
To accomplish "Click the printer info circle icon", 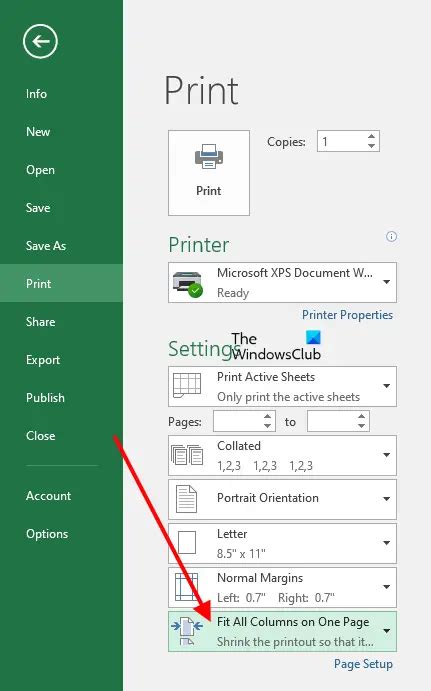I will 391,237.
